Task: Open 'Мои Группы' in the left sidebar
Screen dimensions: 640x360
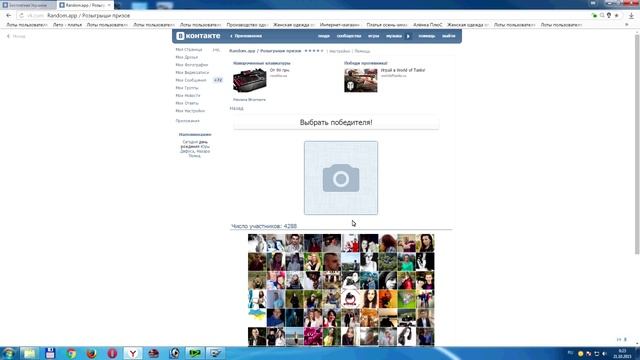Action: [x=187, y=88]
